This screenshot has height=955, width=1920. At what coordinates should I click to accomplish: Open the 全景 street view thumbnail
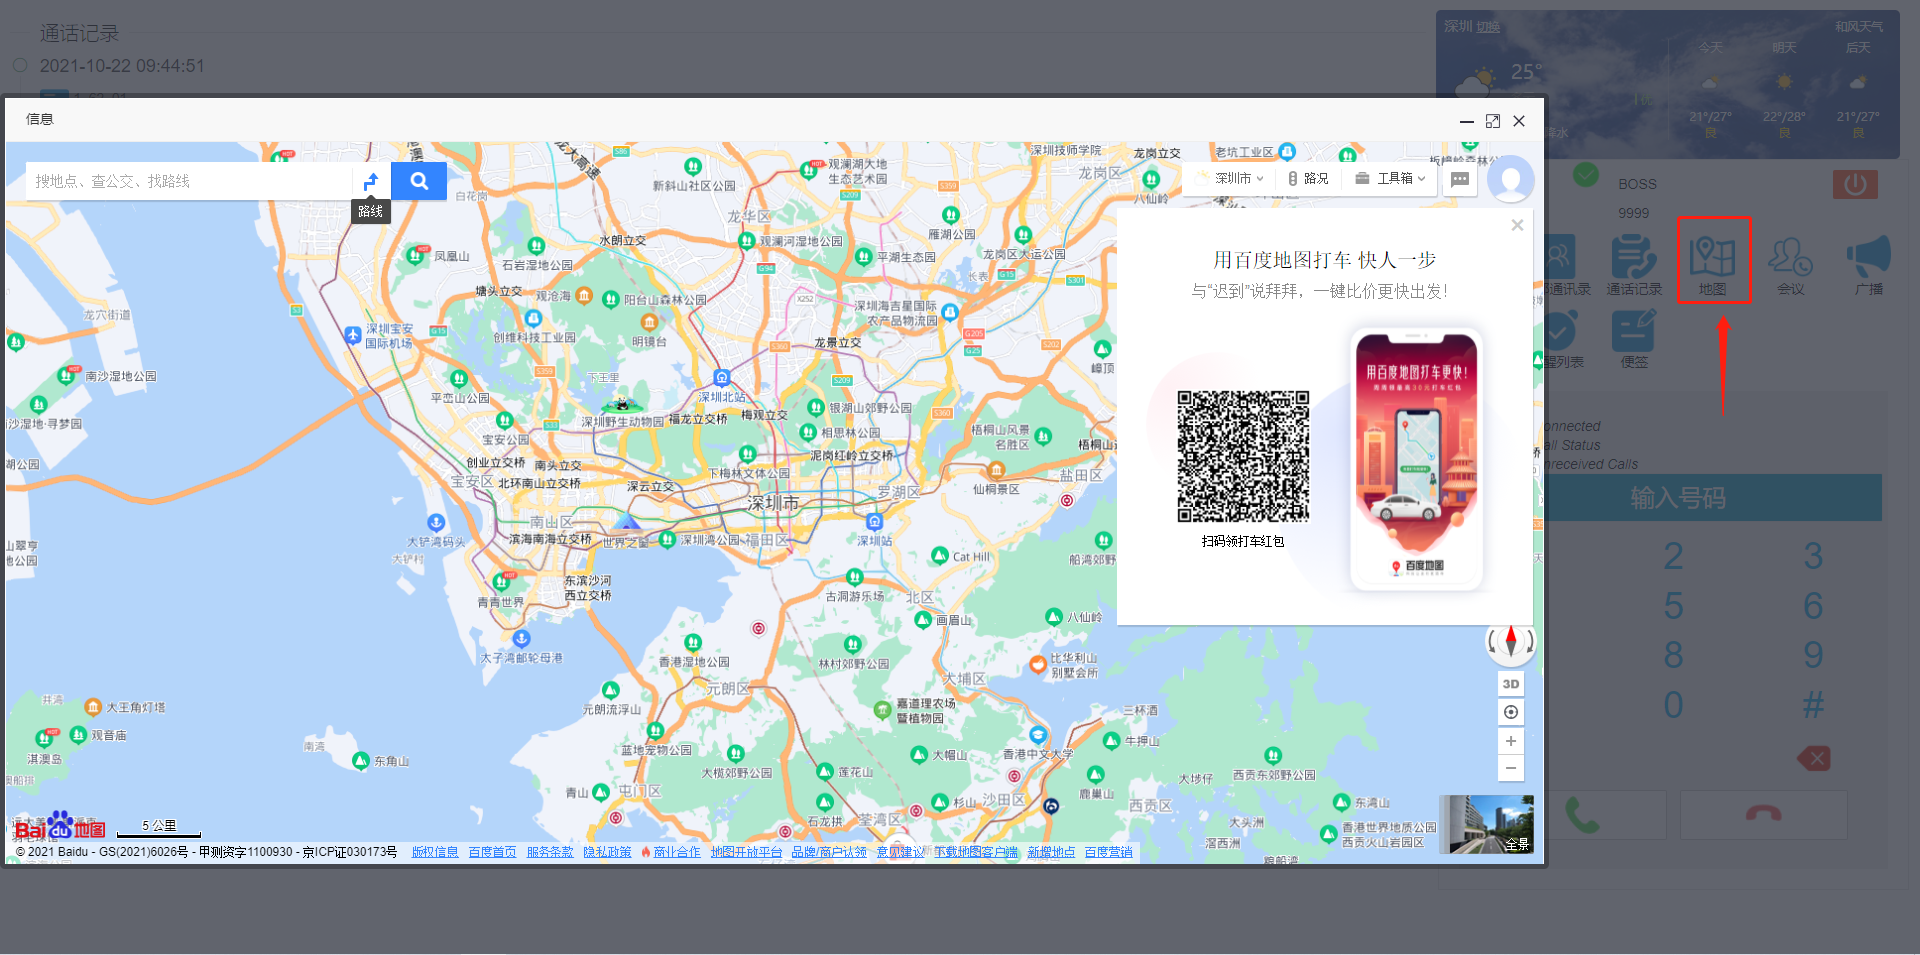pyautogui.click(x=1486, y=824)
